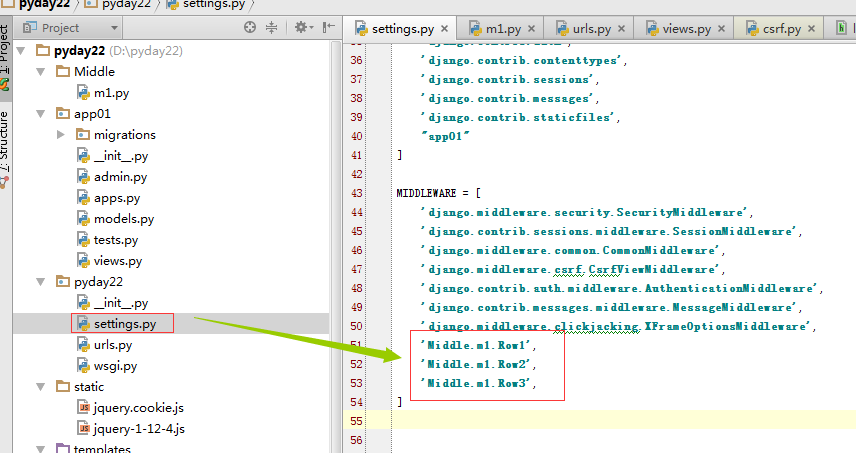Select settings.py in the project tree
This screenshot has height=453, width=856.
point(124,324)
